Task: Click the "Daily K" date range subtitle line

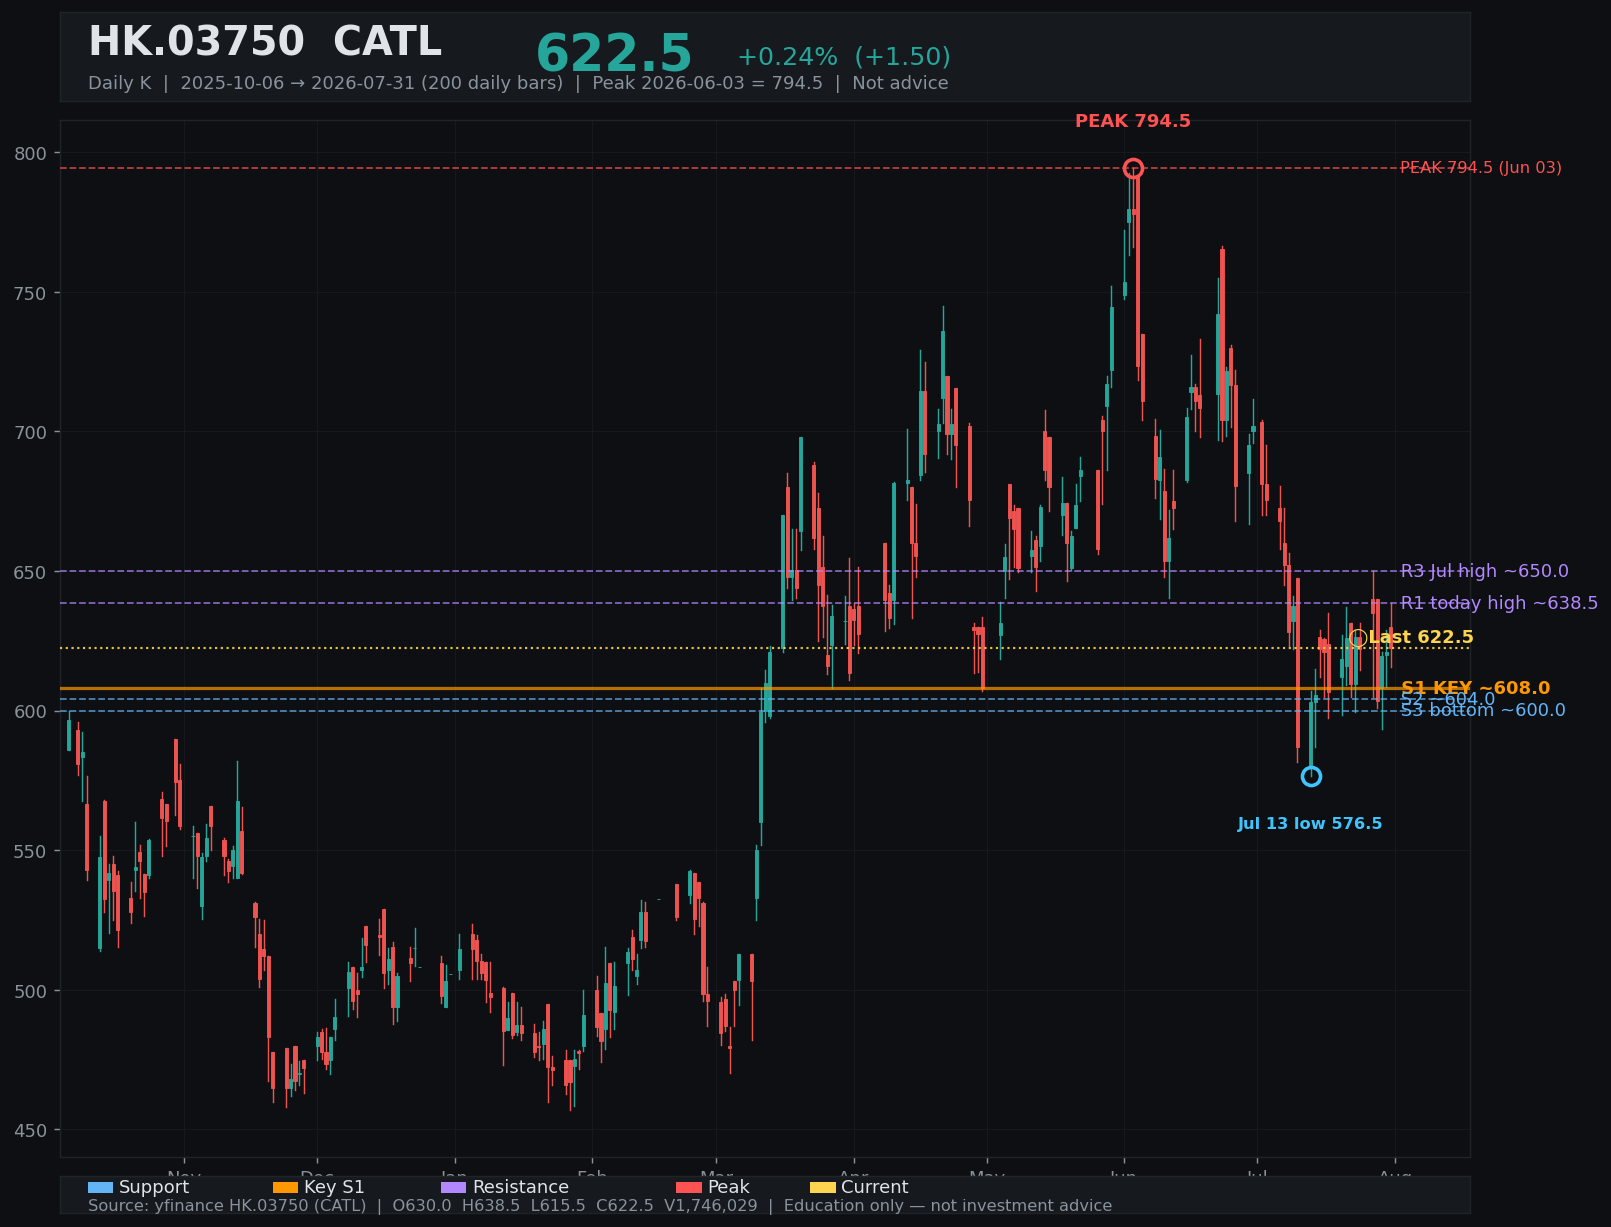Action: [x=518, y=83]
